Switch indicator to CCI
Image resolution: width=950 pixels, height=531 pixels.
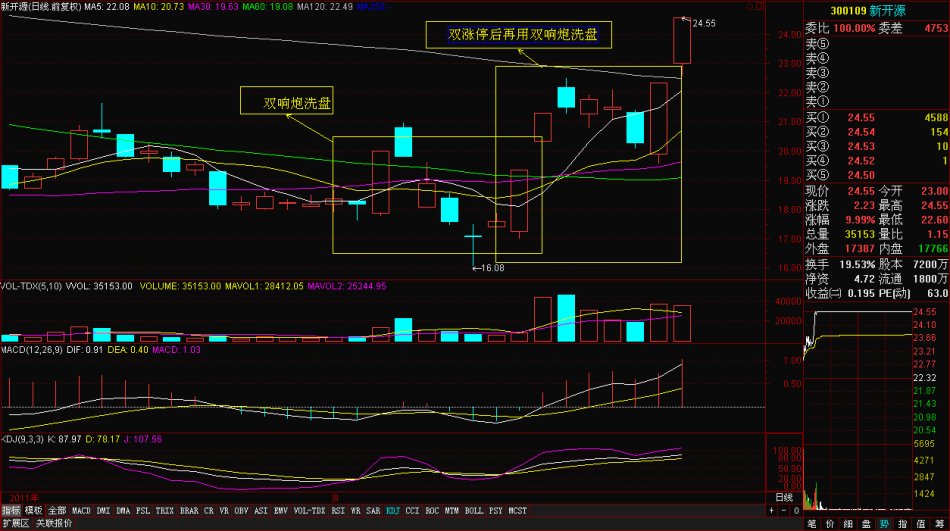click(x=412, y=511)
